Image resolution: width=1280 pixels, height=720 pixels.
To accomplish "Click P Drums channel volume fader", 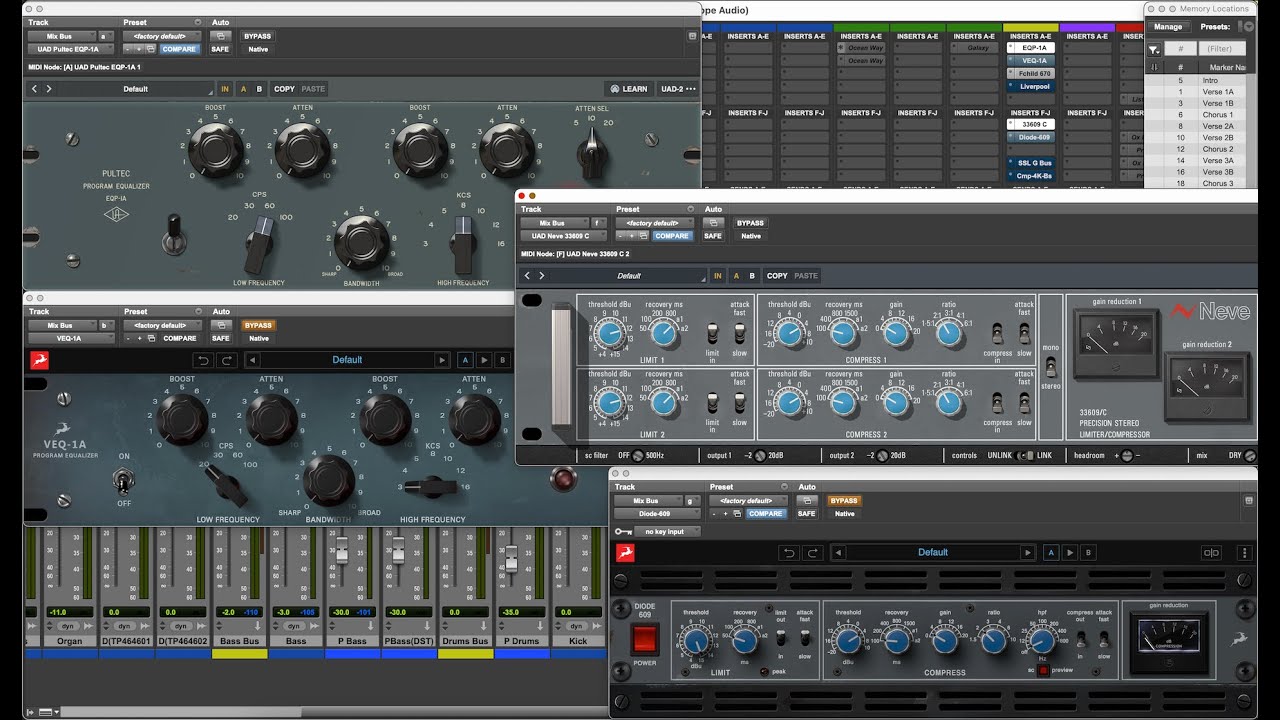I will 510,559.
